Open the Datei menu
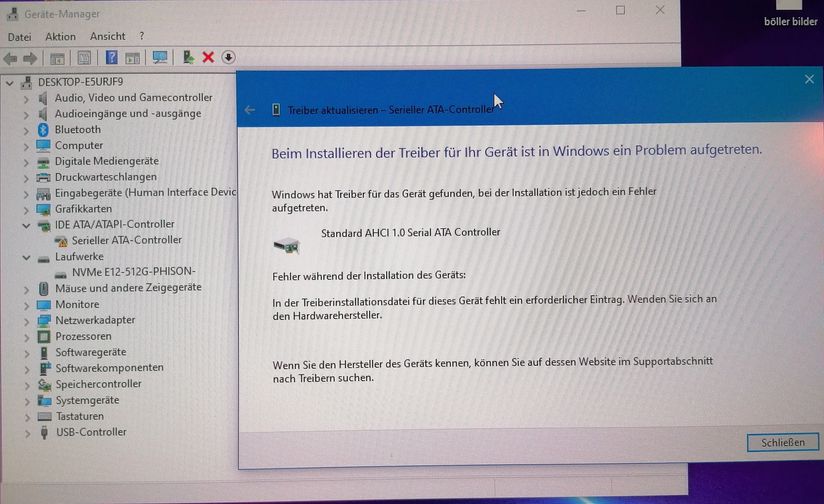Image resolution: width=824 pixels, height=504 pixels. (19, 37)
